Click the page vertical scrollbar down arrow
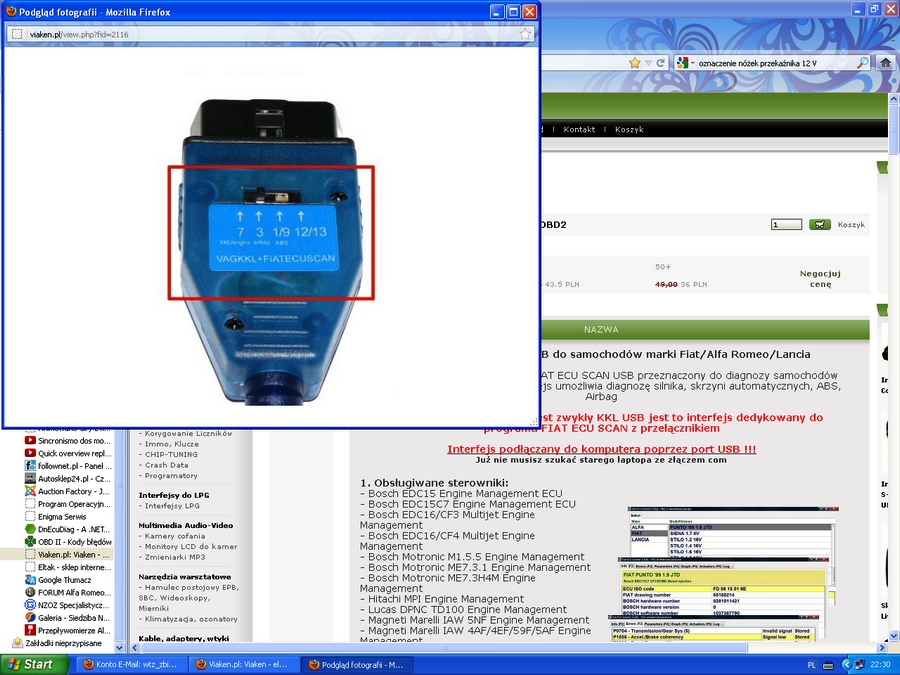Screen dimensions: 900x675 click(x=894, y=636)
